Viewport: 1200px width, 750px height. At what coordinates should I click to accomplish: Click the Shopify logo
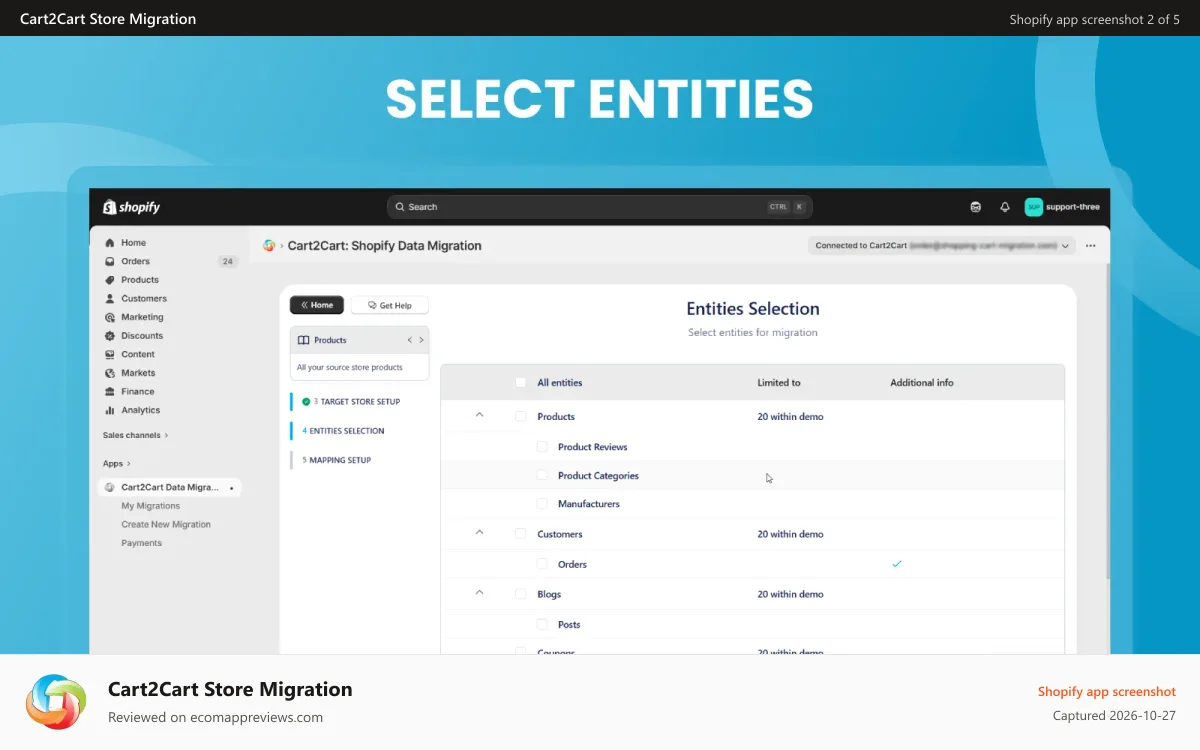click(131, 207)
